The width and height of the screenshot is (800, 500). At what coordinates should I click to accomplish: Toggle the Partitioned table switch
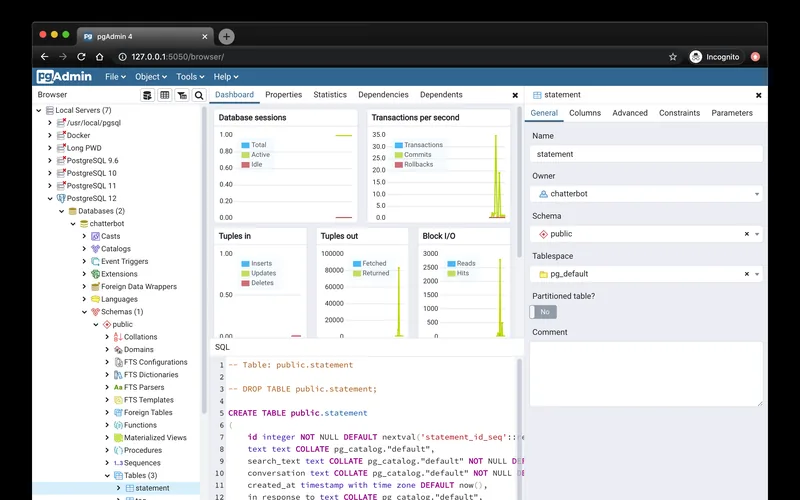(543, 312)
